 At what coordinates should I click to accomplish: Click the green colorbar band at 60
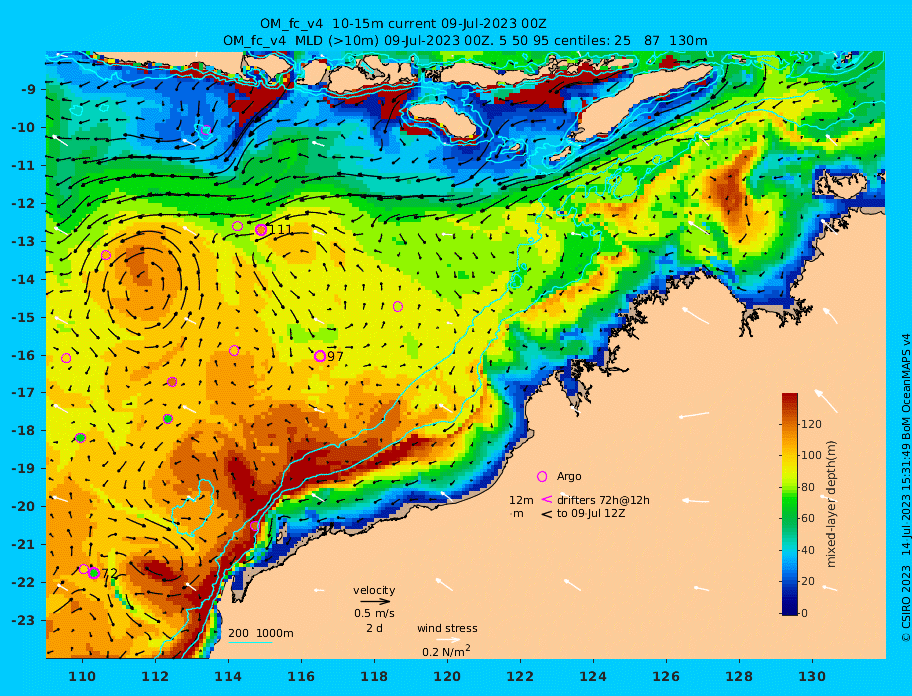[790, 518]
